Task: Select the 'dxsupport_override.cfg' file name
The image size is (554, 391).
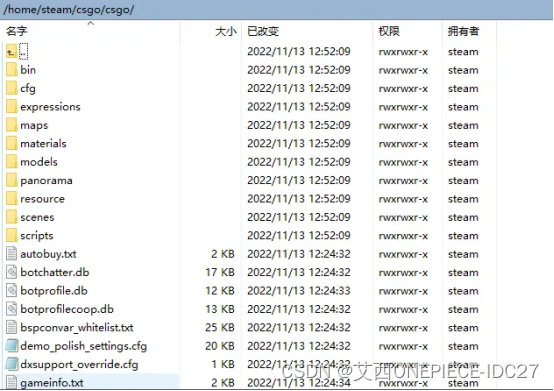Action: (x=79, y=364)
